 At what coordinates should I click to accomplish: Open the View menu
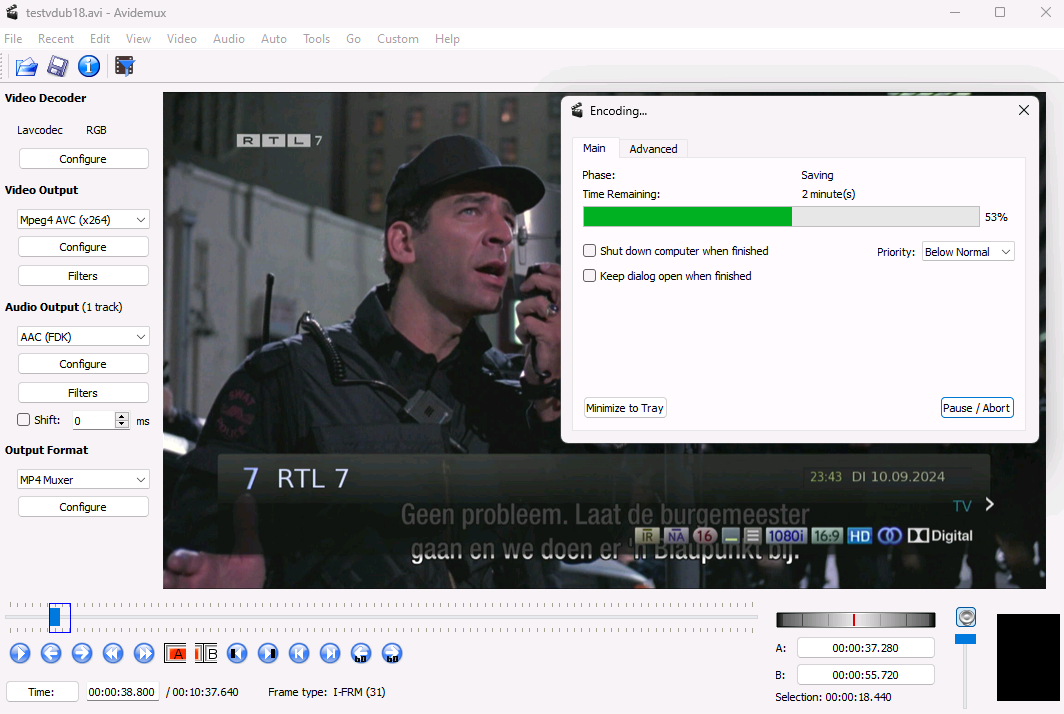tap(138, 39)
